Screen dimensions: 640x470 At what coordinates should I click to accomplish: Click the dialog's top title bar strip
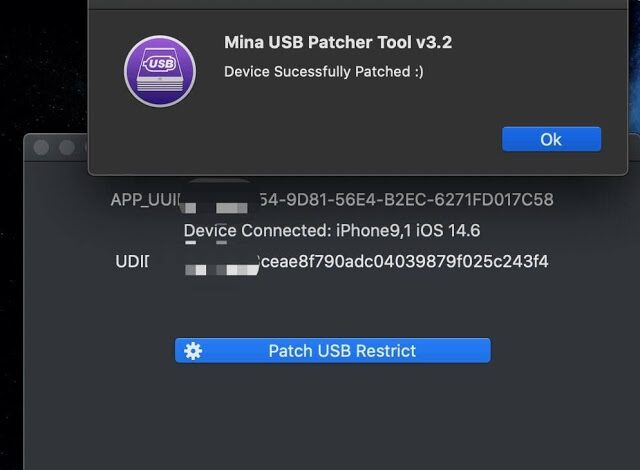click(x=358, y=4)
